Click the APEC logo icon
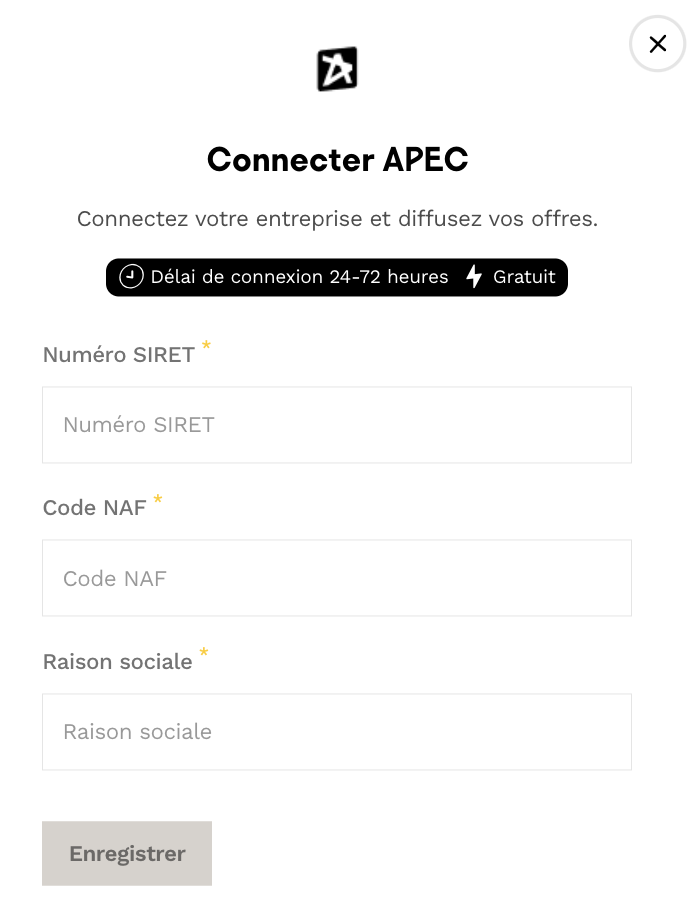This screenshot has height=916, width=688. [x=337, y=69]
